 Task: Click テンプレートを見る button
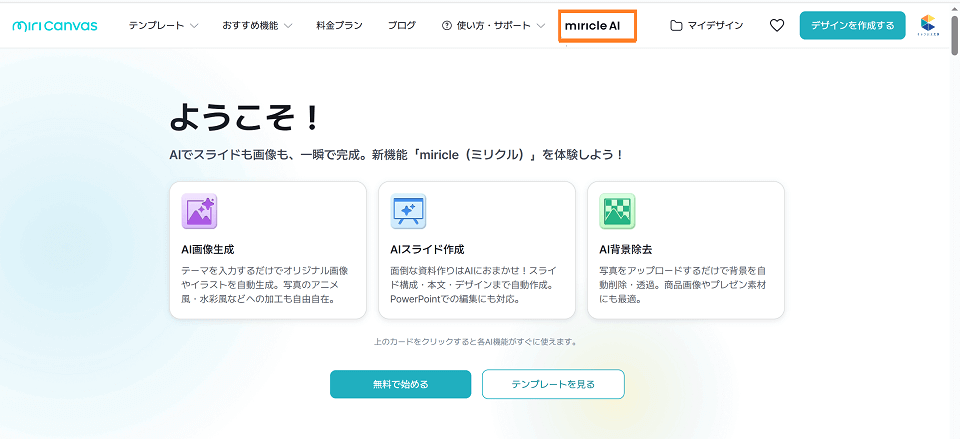553,384
